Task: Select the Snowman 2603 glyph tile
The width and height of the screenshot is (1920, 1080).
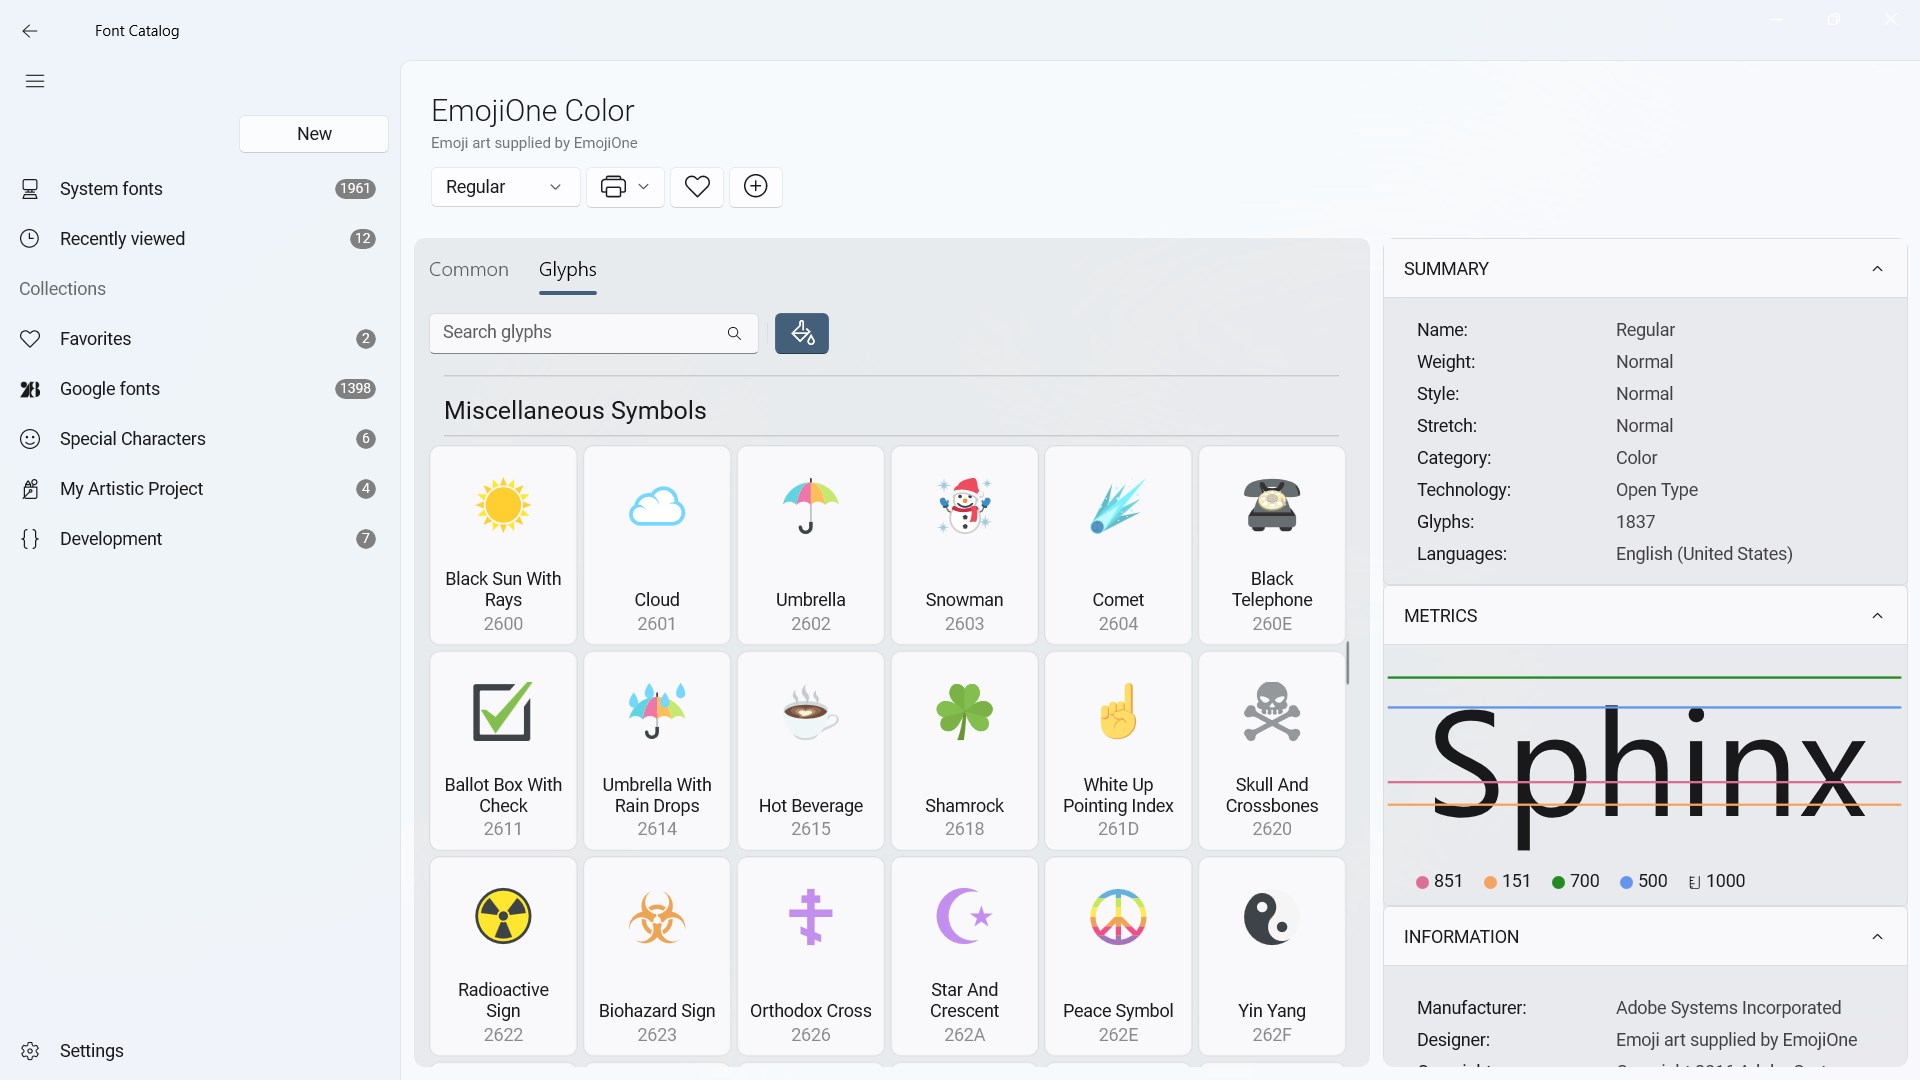Action: (x=964, y=545)
